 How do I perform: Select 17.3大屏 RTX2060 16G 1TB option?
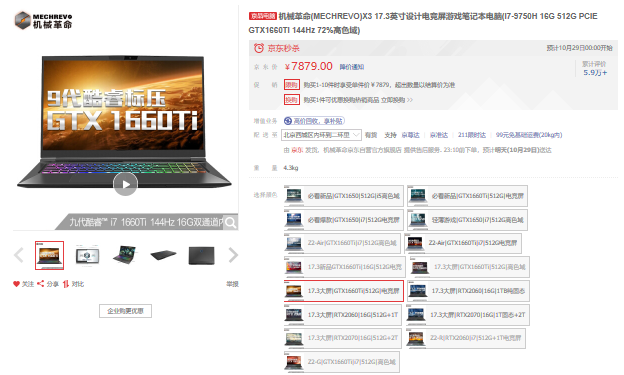tap(468, 291)
